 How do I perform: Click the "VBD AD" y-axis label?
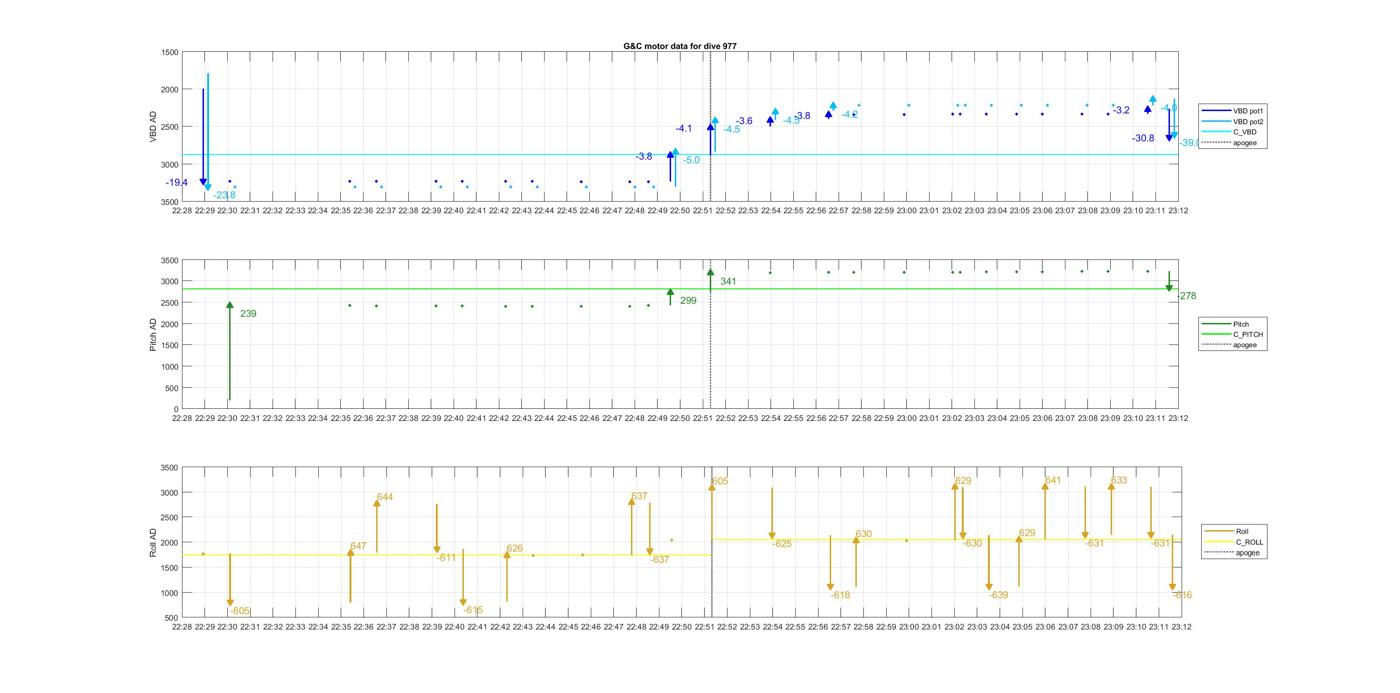point(153,125)
